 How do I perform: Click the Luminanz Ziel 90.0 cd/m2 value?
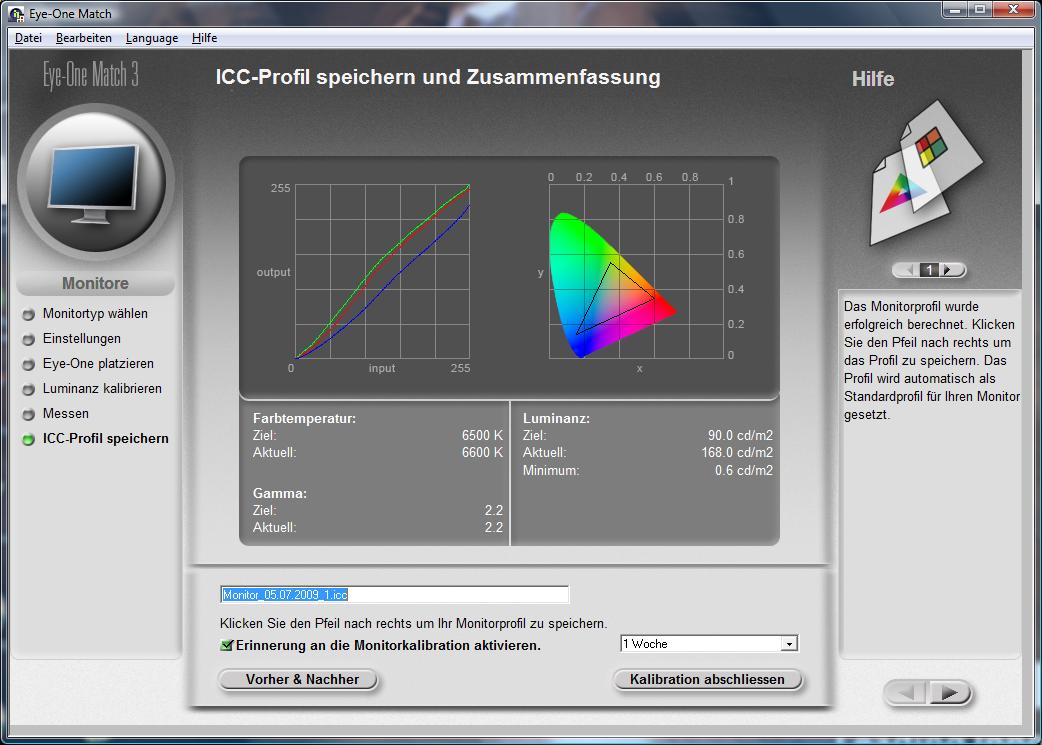[x=740, y=435]
